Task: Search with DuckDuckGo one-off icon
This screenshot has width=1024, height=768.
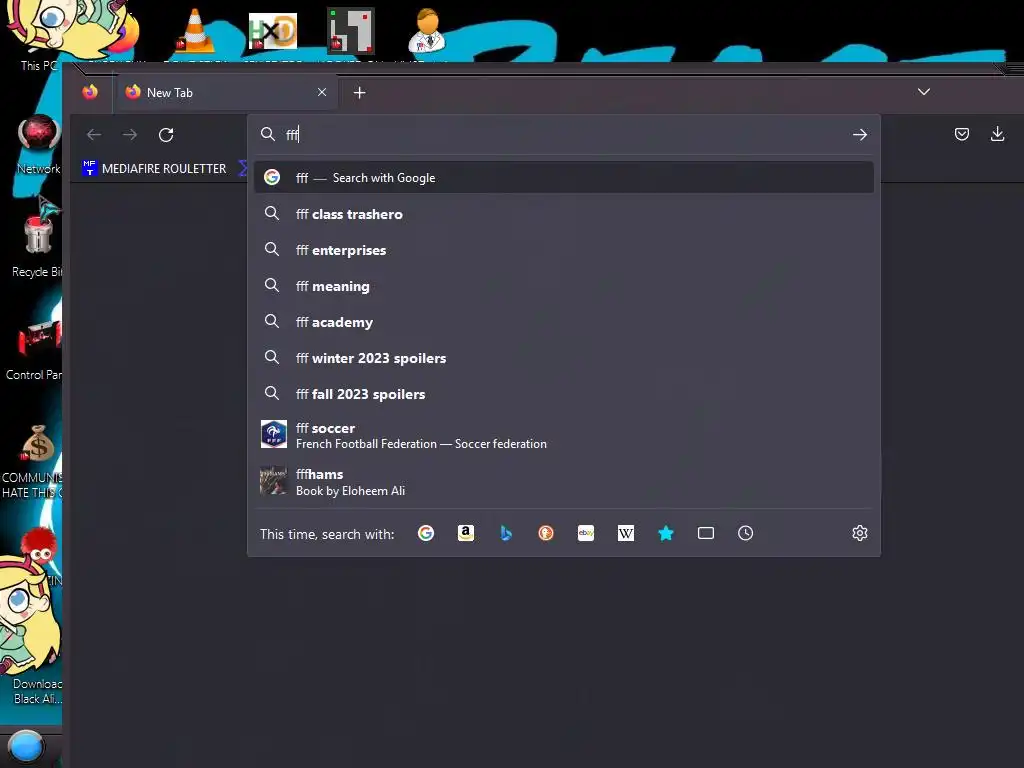Action: [x=546, y=534]
